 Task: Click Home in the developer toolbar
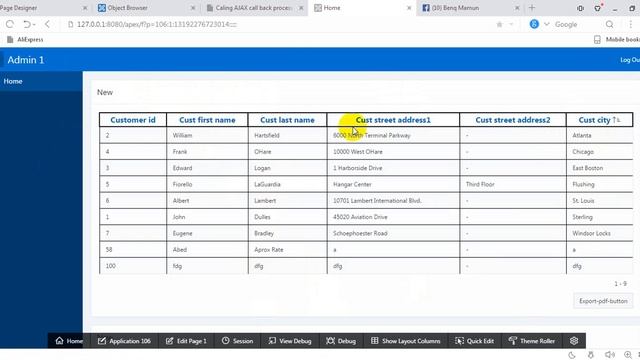coord(69,341)
